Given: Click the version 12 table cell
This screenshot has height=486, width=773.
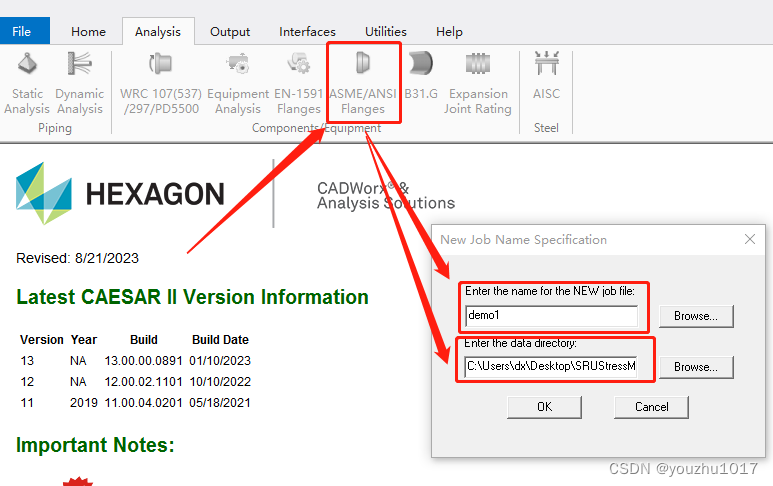Looking at the screenshot, I should point(27,382).
